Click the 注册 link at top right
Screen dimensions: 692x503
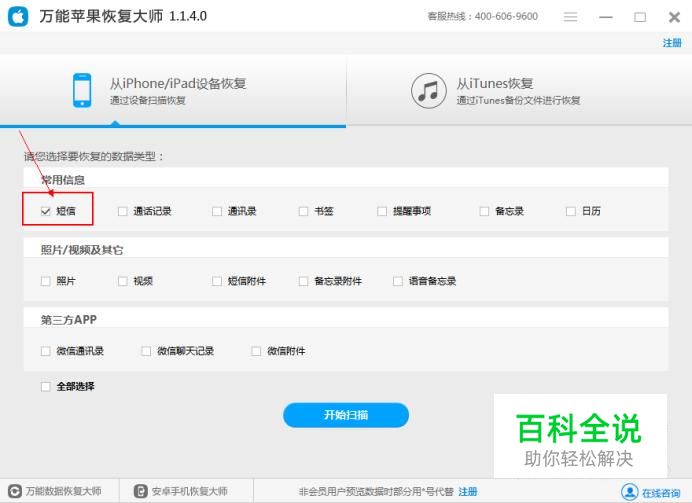coord(672,43)
